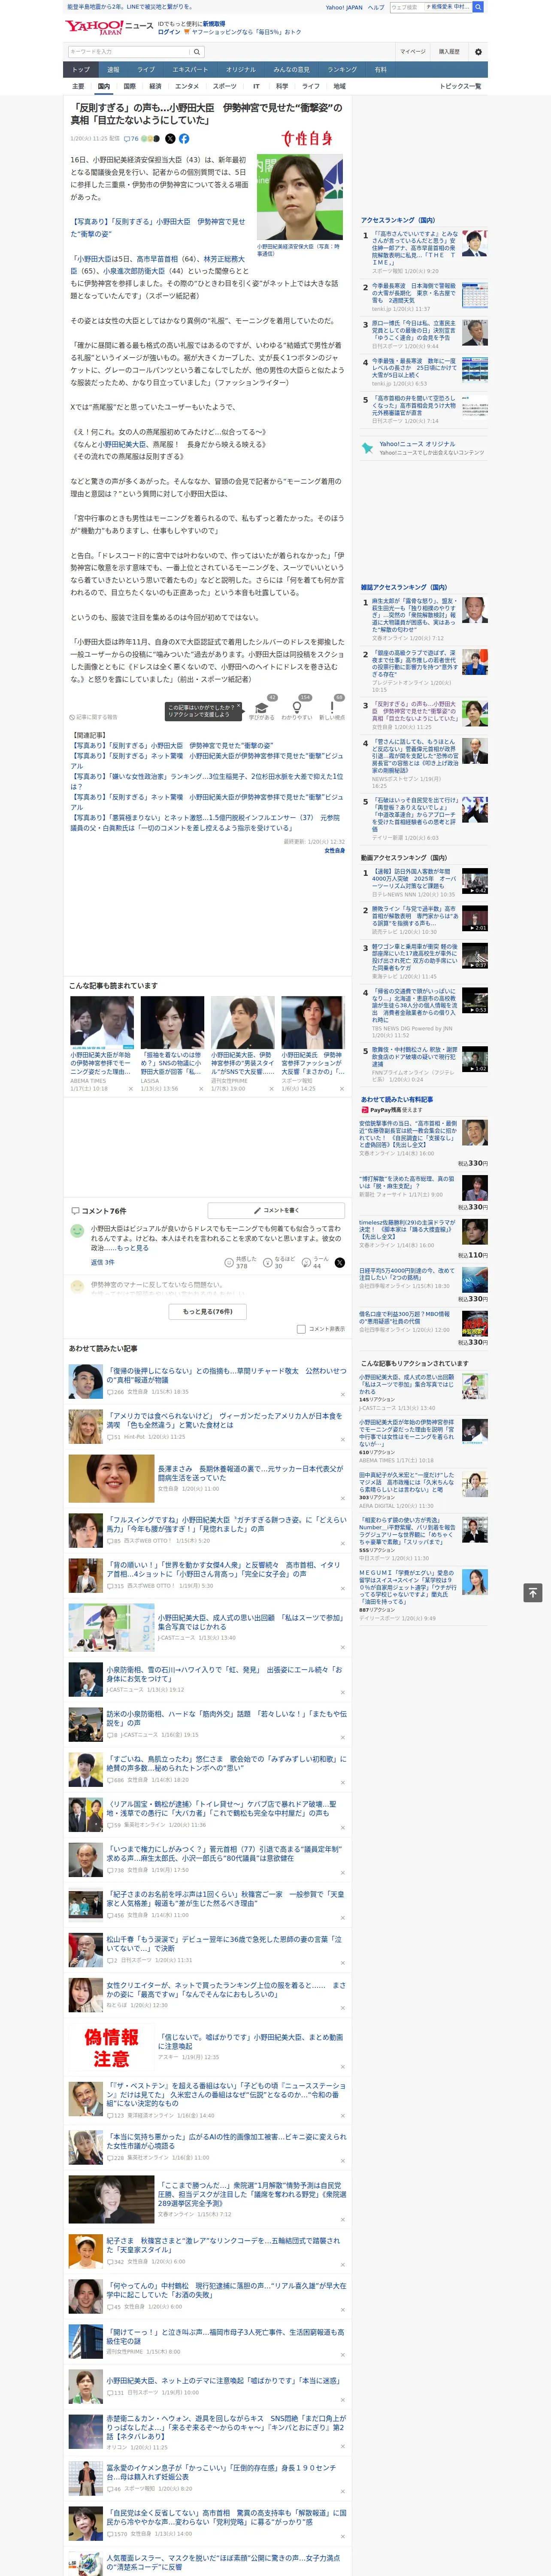The image size is (551, 2576).
Task: Open the 有料 navigation tab
Action: (x=380, y=70)
